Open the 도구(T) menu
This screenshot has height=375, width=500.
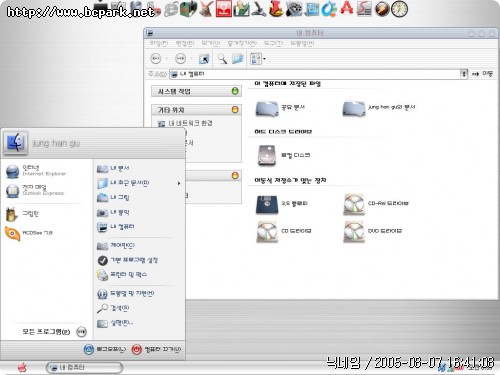273,43
